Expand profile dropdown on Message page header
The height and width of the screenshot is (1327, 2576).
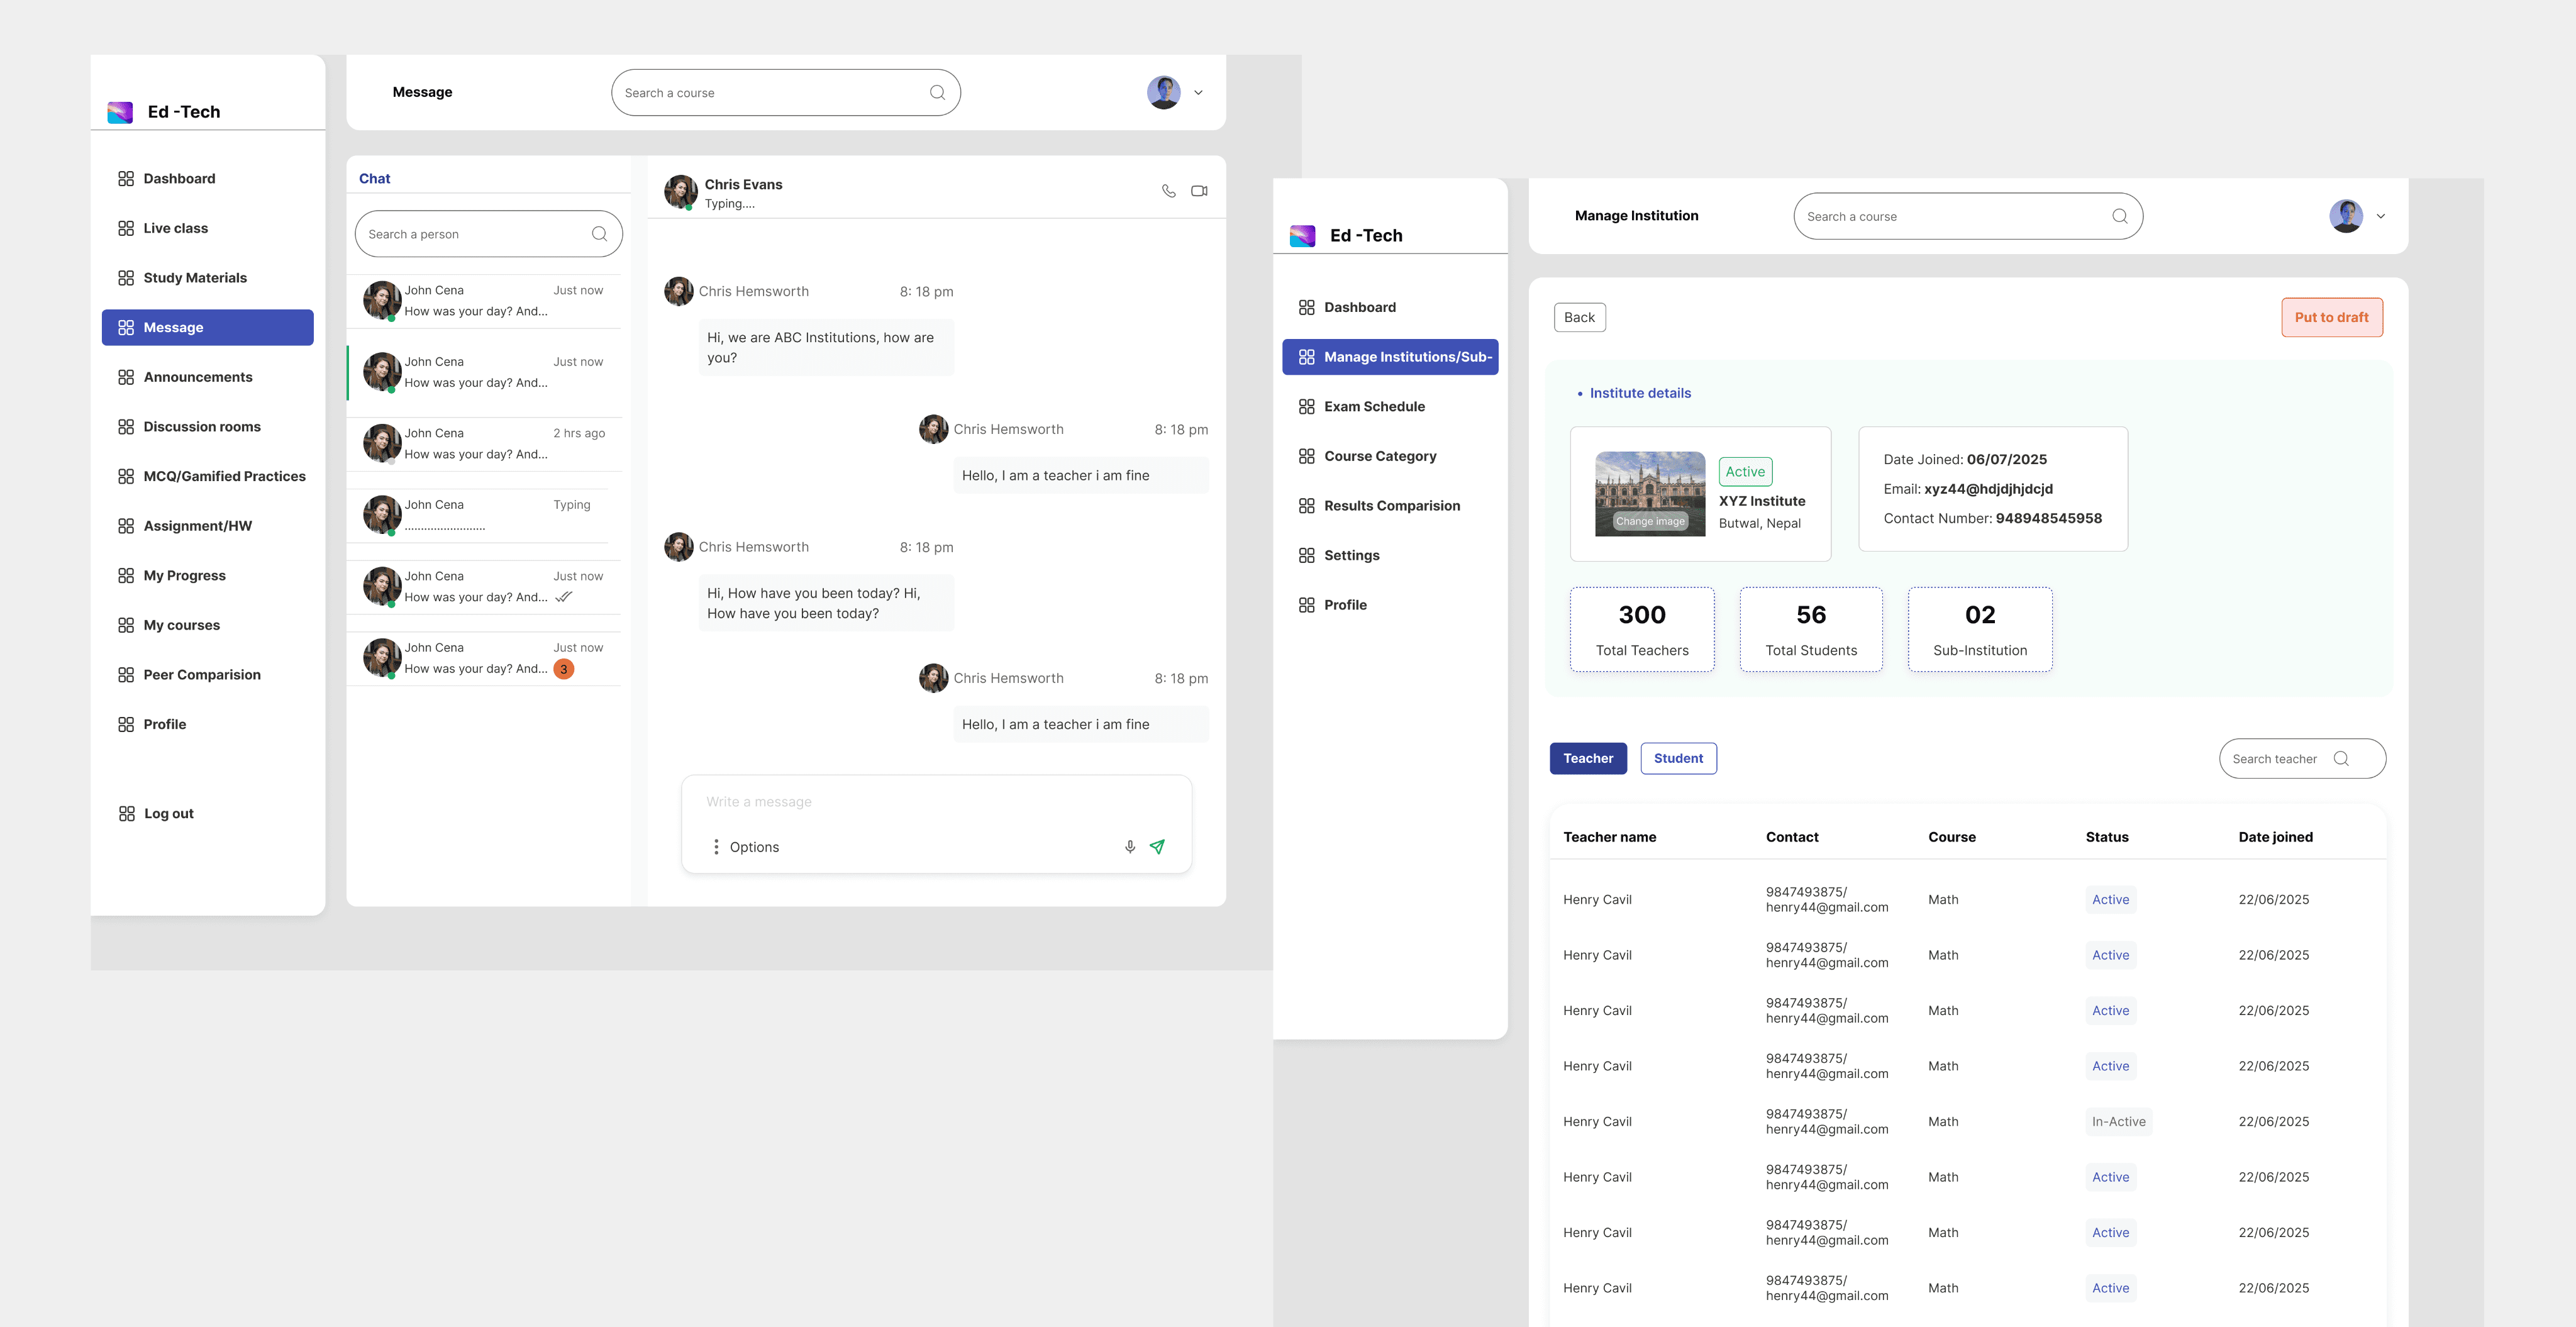tap(1198, 93)
